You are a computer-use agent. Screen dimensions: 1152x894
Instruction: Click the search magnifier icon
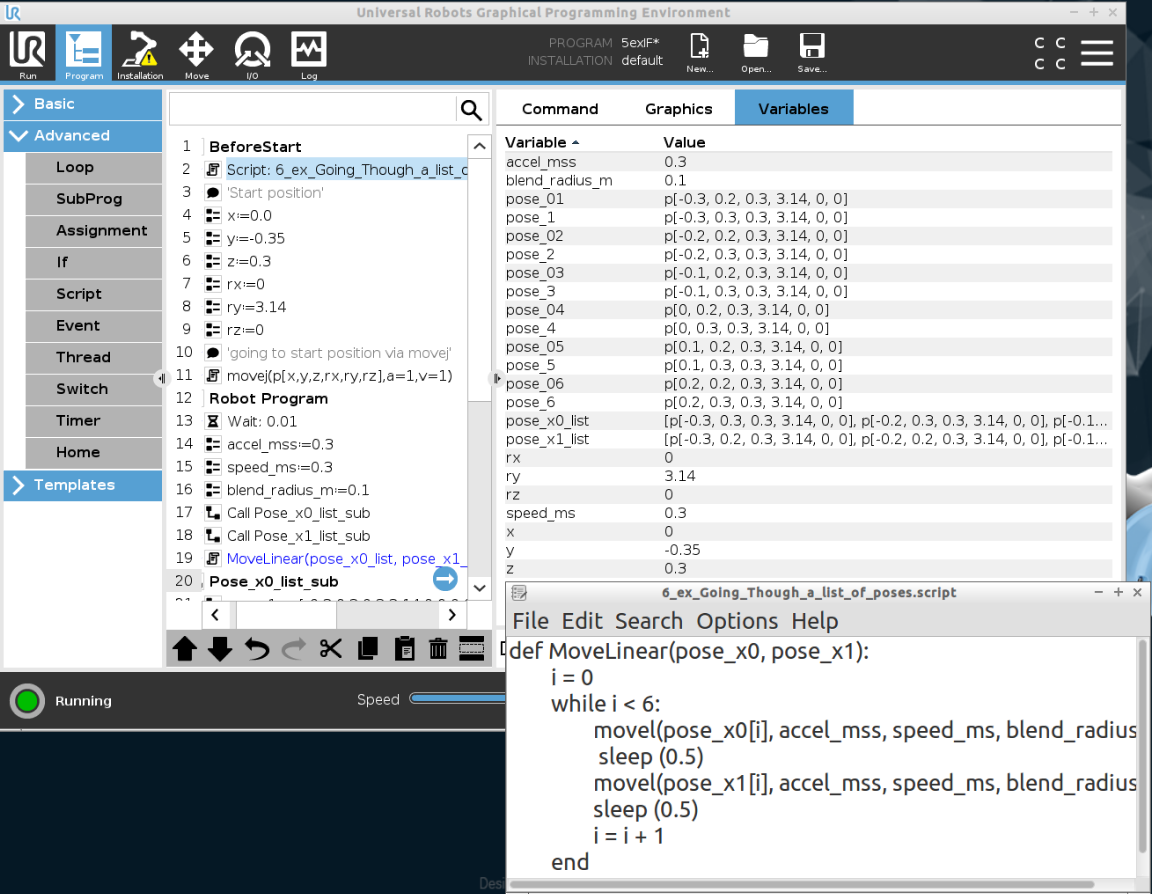click(x=471, y=109)
